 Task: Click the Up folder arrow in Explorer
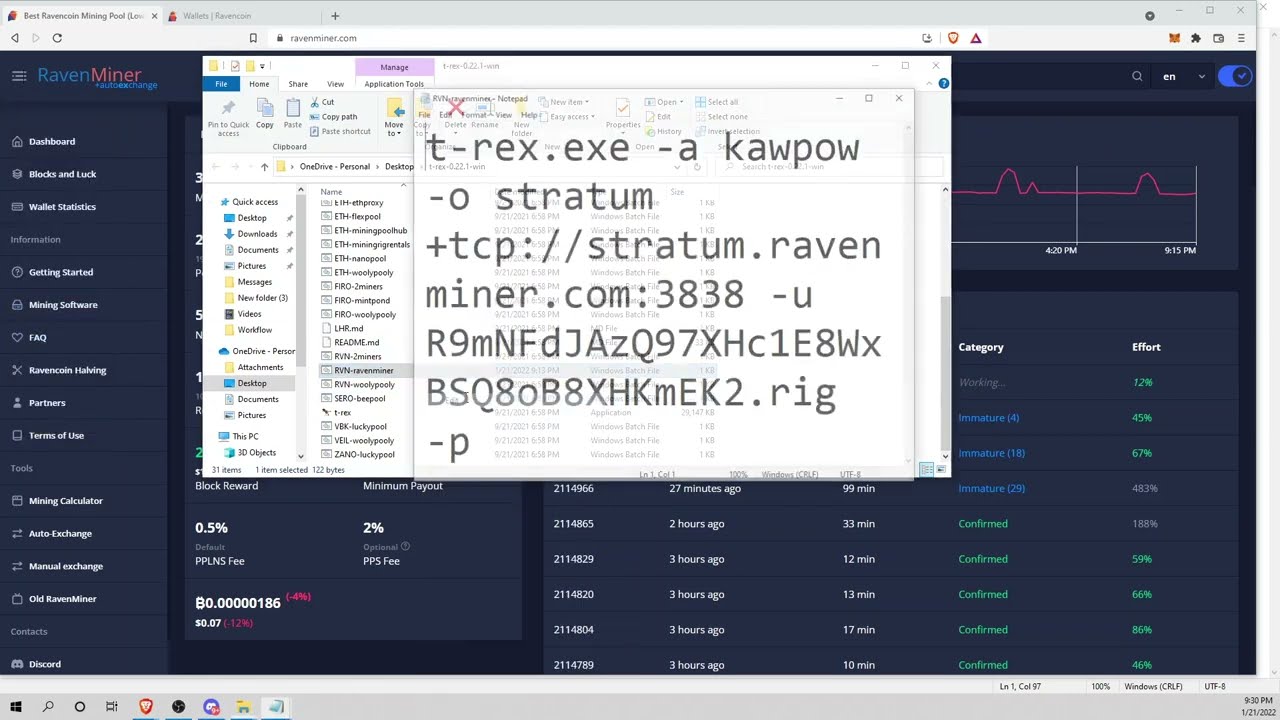[x=264, y=167]
